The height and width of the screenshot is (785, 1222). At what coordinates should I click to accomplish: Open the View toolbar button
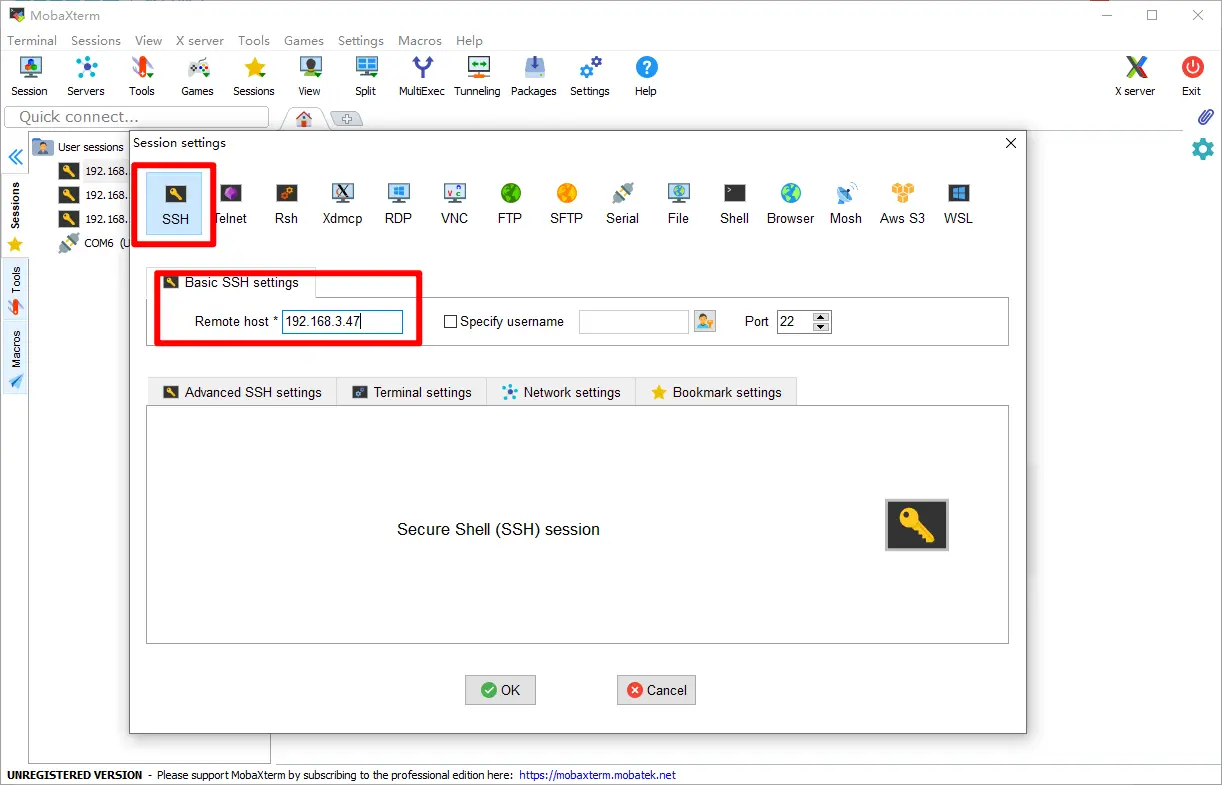310,76
